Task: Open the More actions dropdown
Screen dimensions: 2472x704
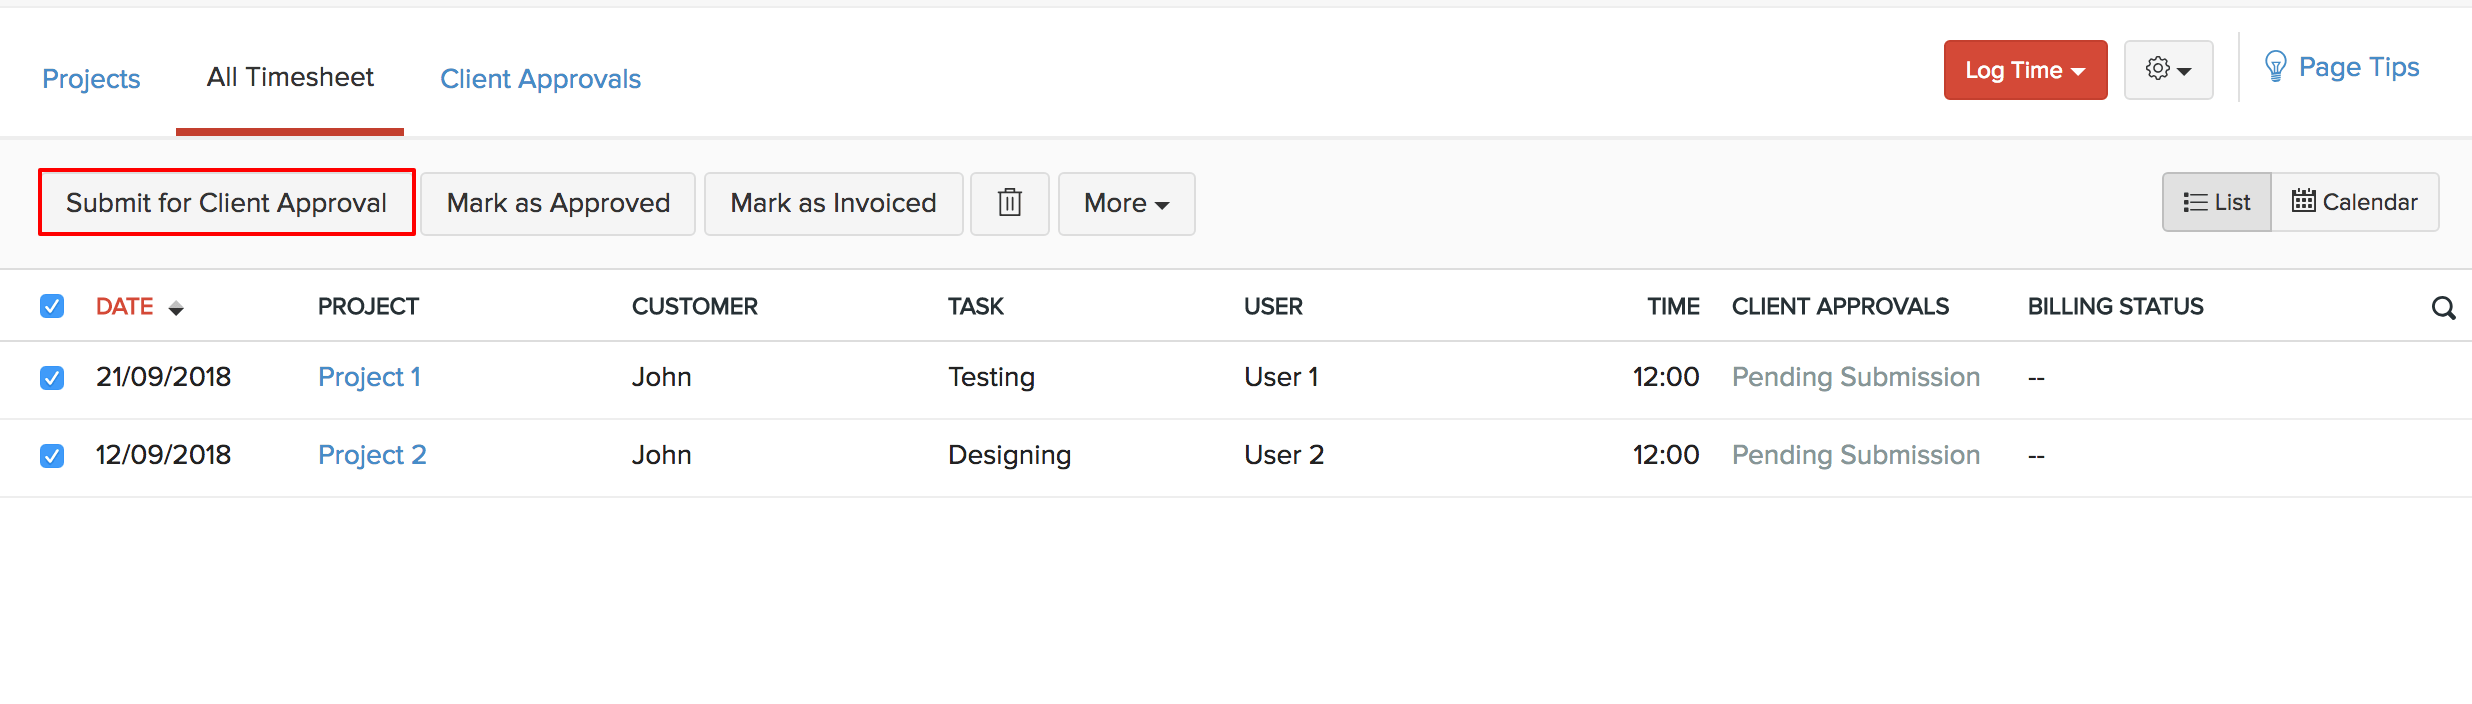Action: pos(1126,203)
